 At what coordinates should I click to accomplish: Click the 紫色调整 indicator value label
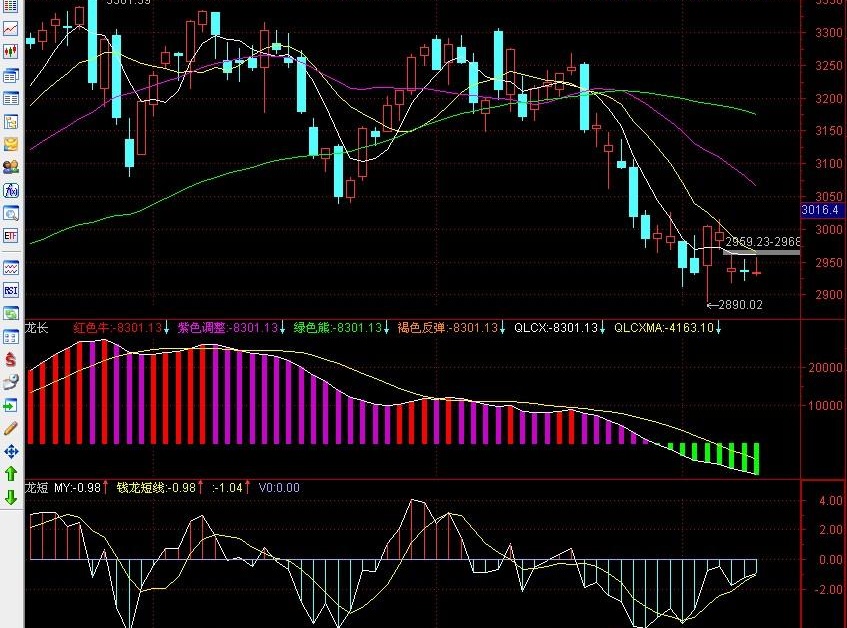227,328
